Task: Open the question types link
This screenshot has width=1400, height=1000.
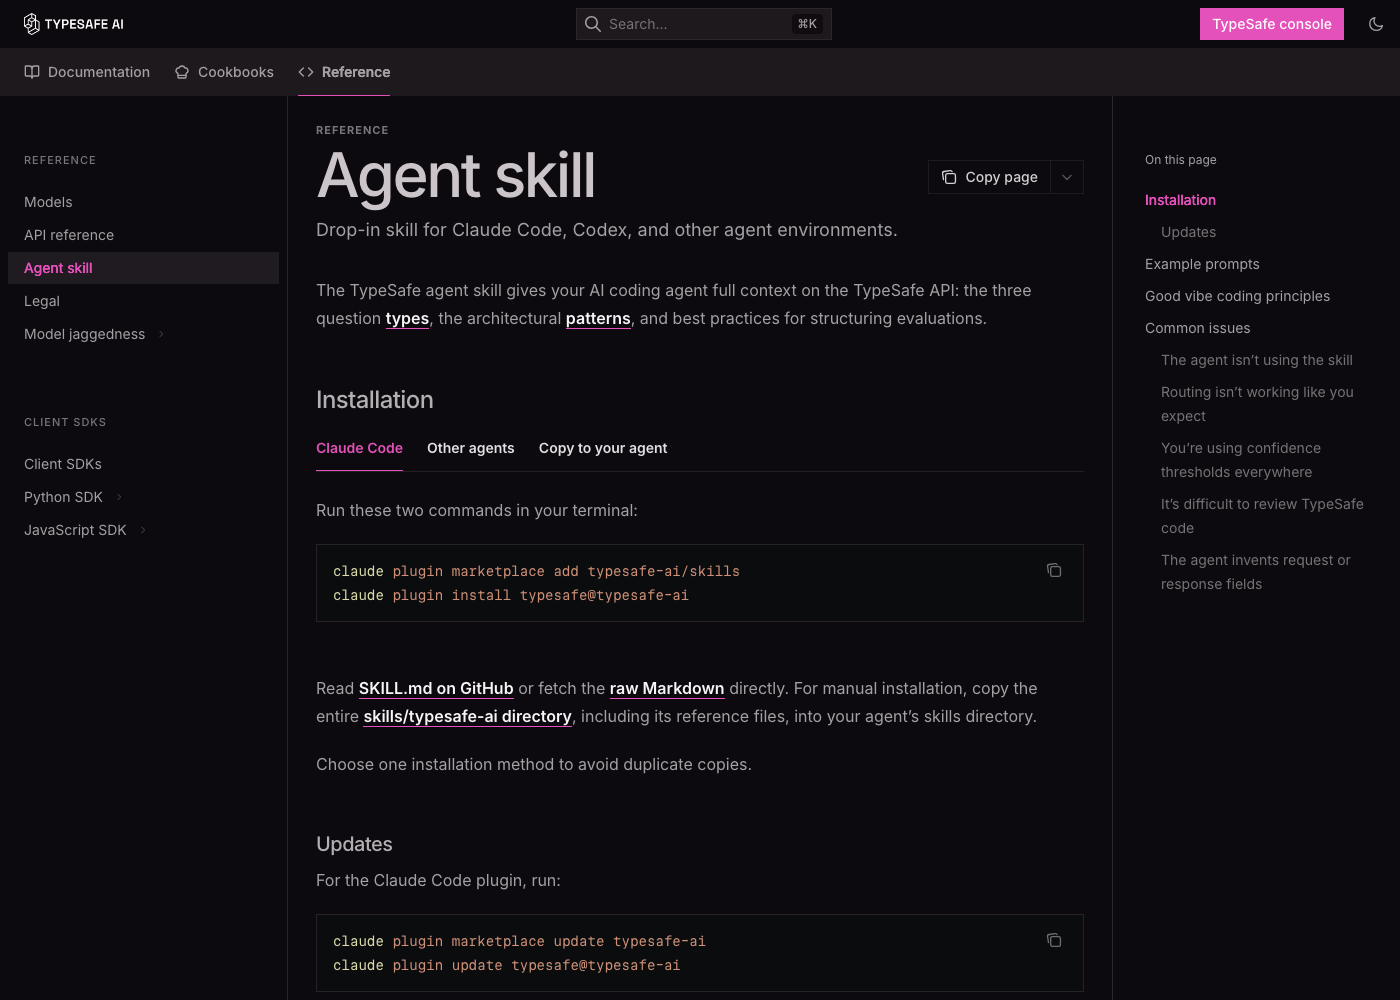Action: [407, 318]
